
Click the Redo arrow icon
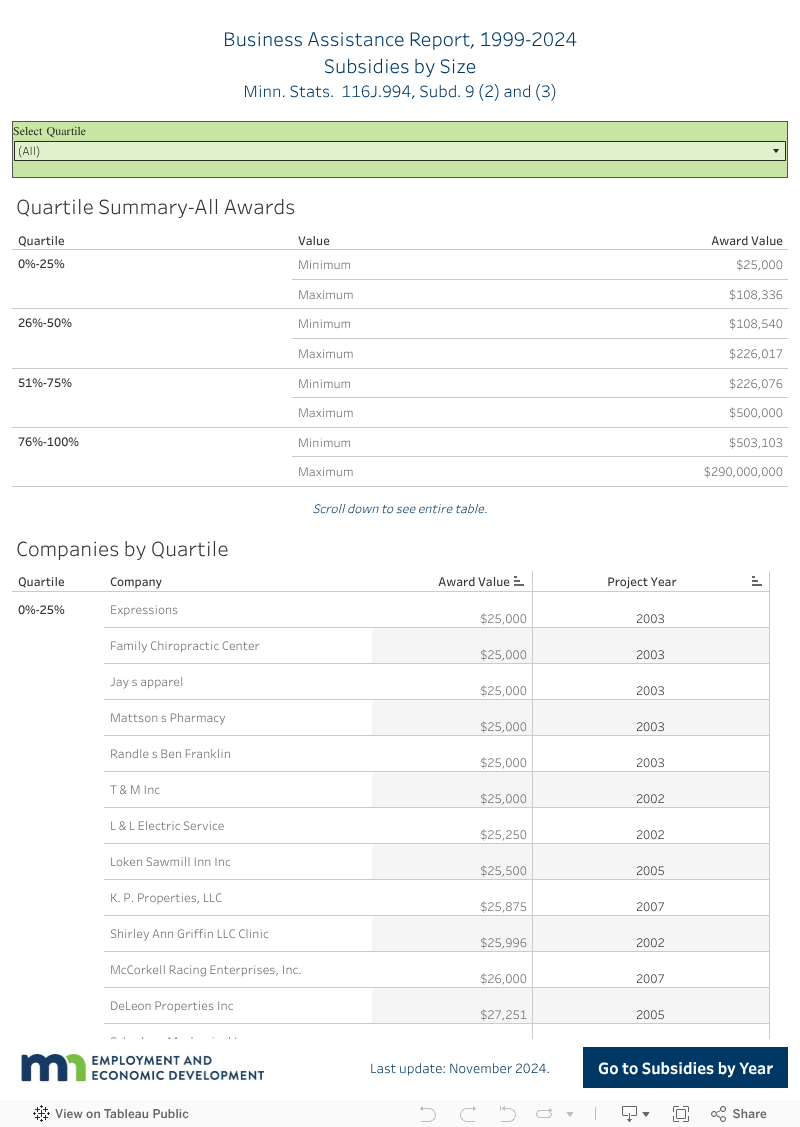[x=468, y=1113]
